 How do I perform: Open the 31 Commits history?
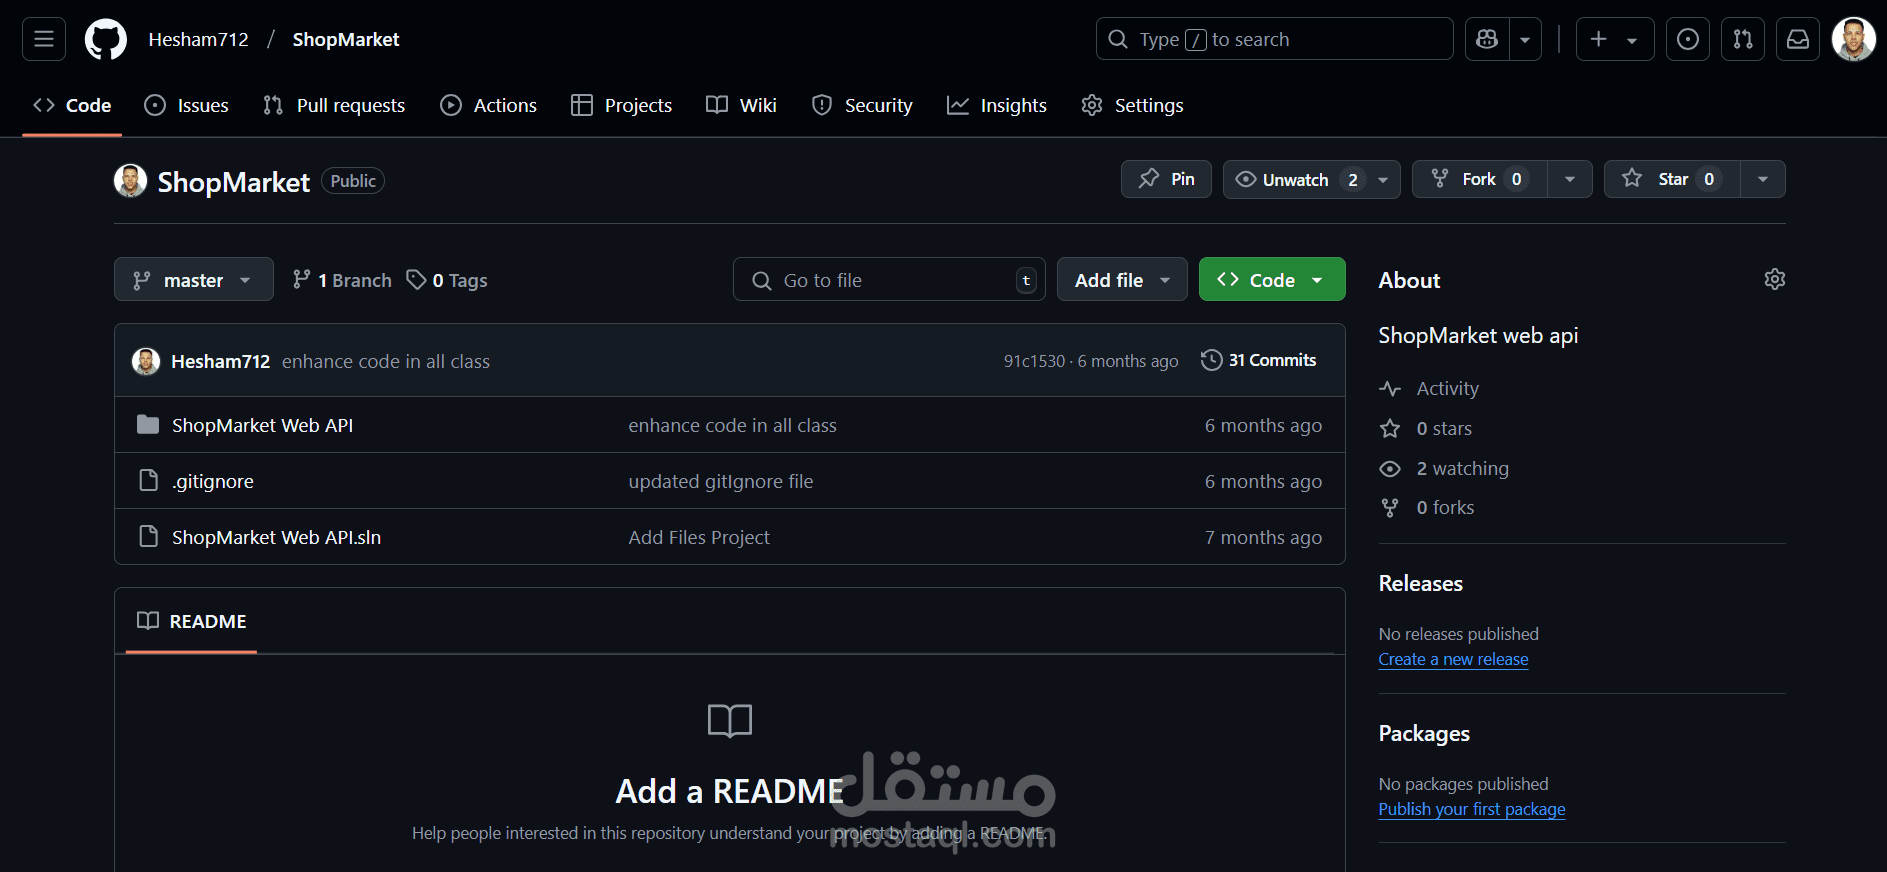[1259, 360]
